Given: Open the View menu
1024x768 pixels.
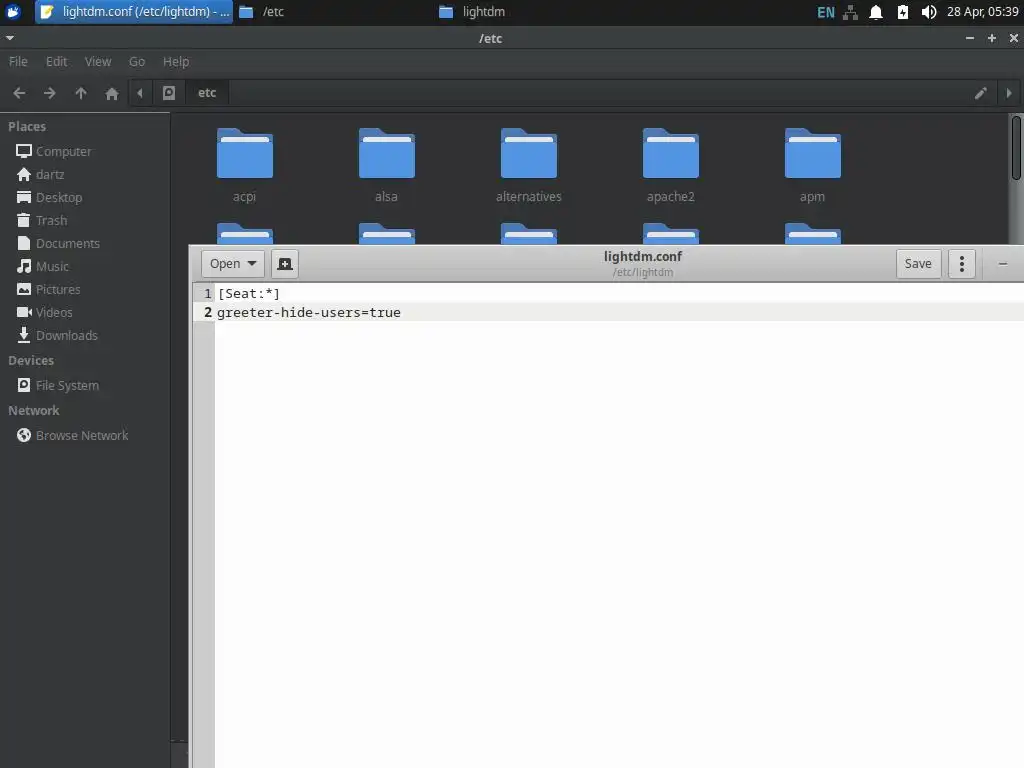Looking at the screenshot, I should point(98,61).
